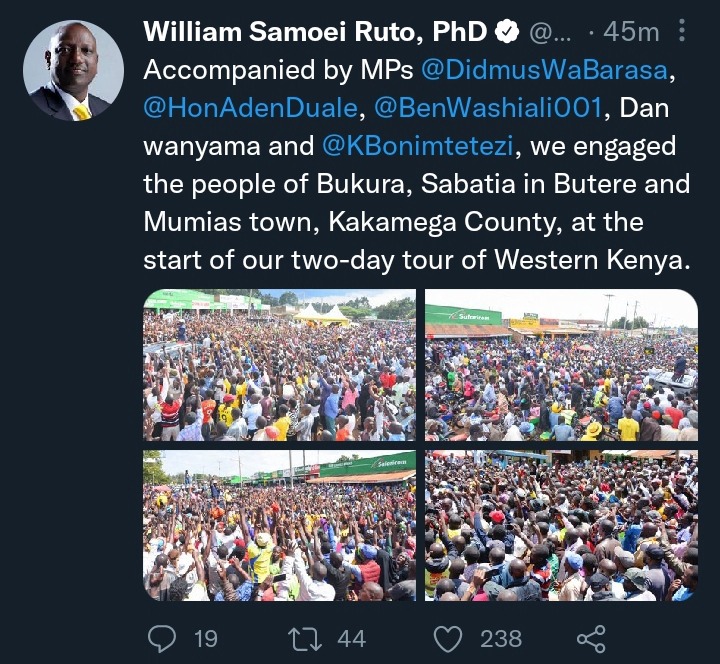This screenshot has width=720, height=664.
Task: Open the @DidmusWaBarasa mention
Action: coord(544,70)
